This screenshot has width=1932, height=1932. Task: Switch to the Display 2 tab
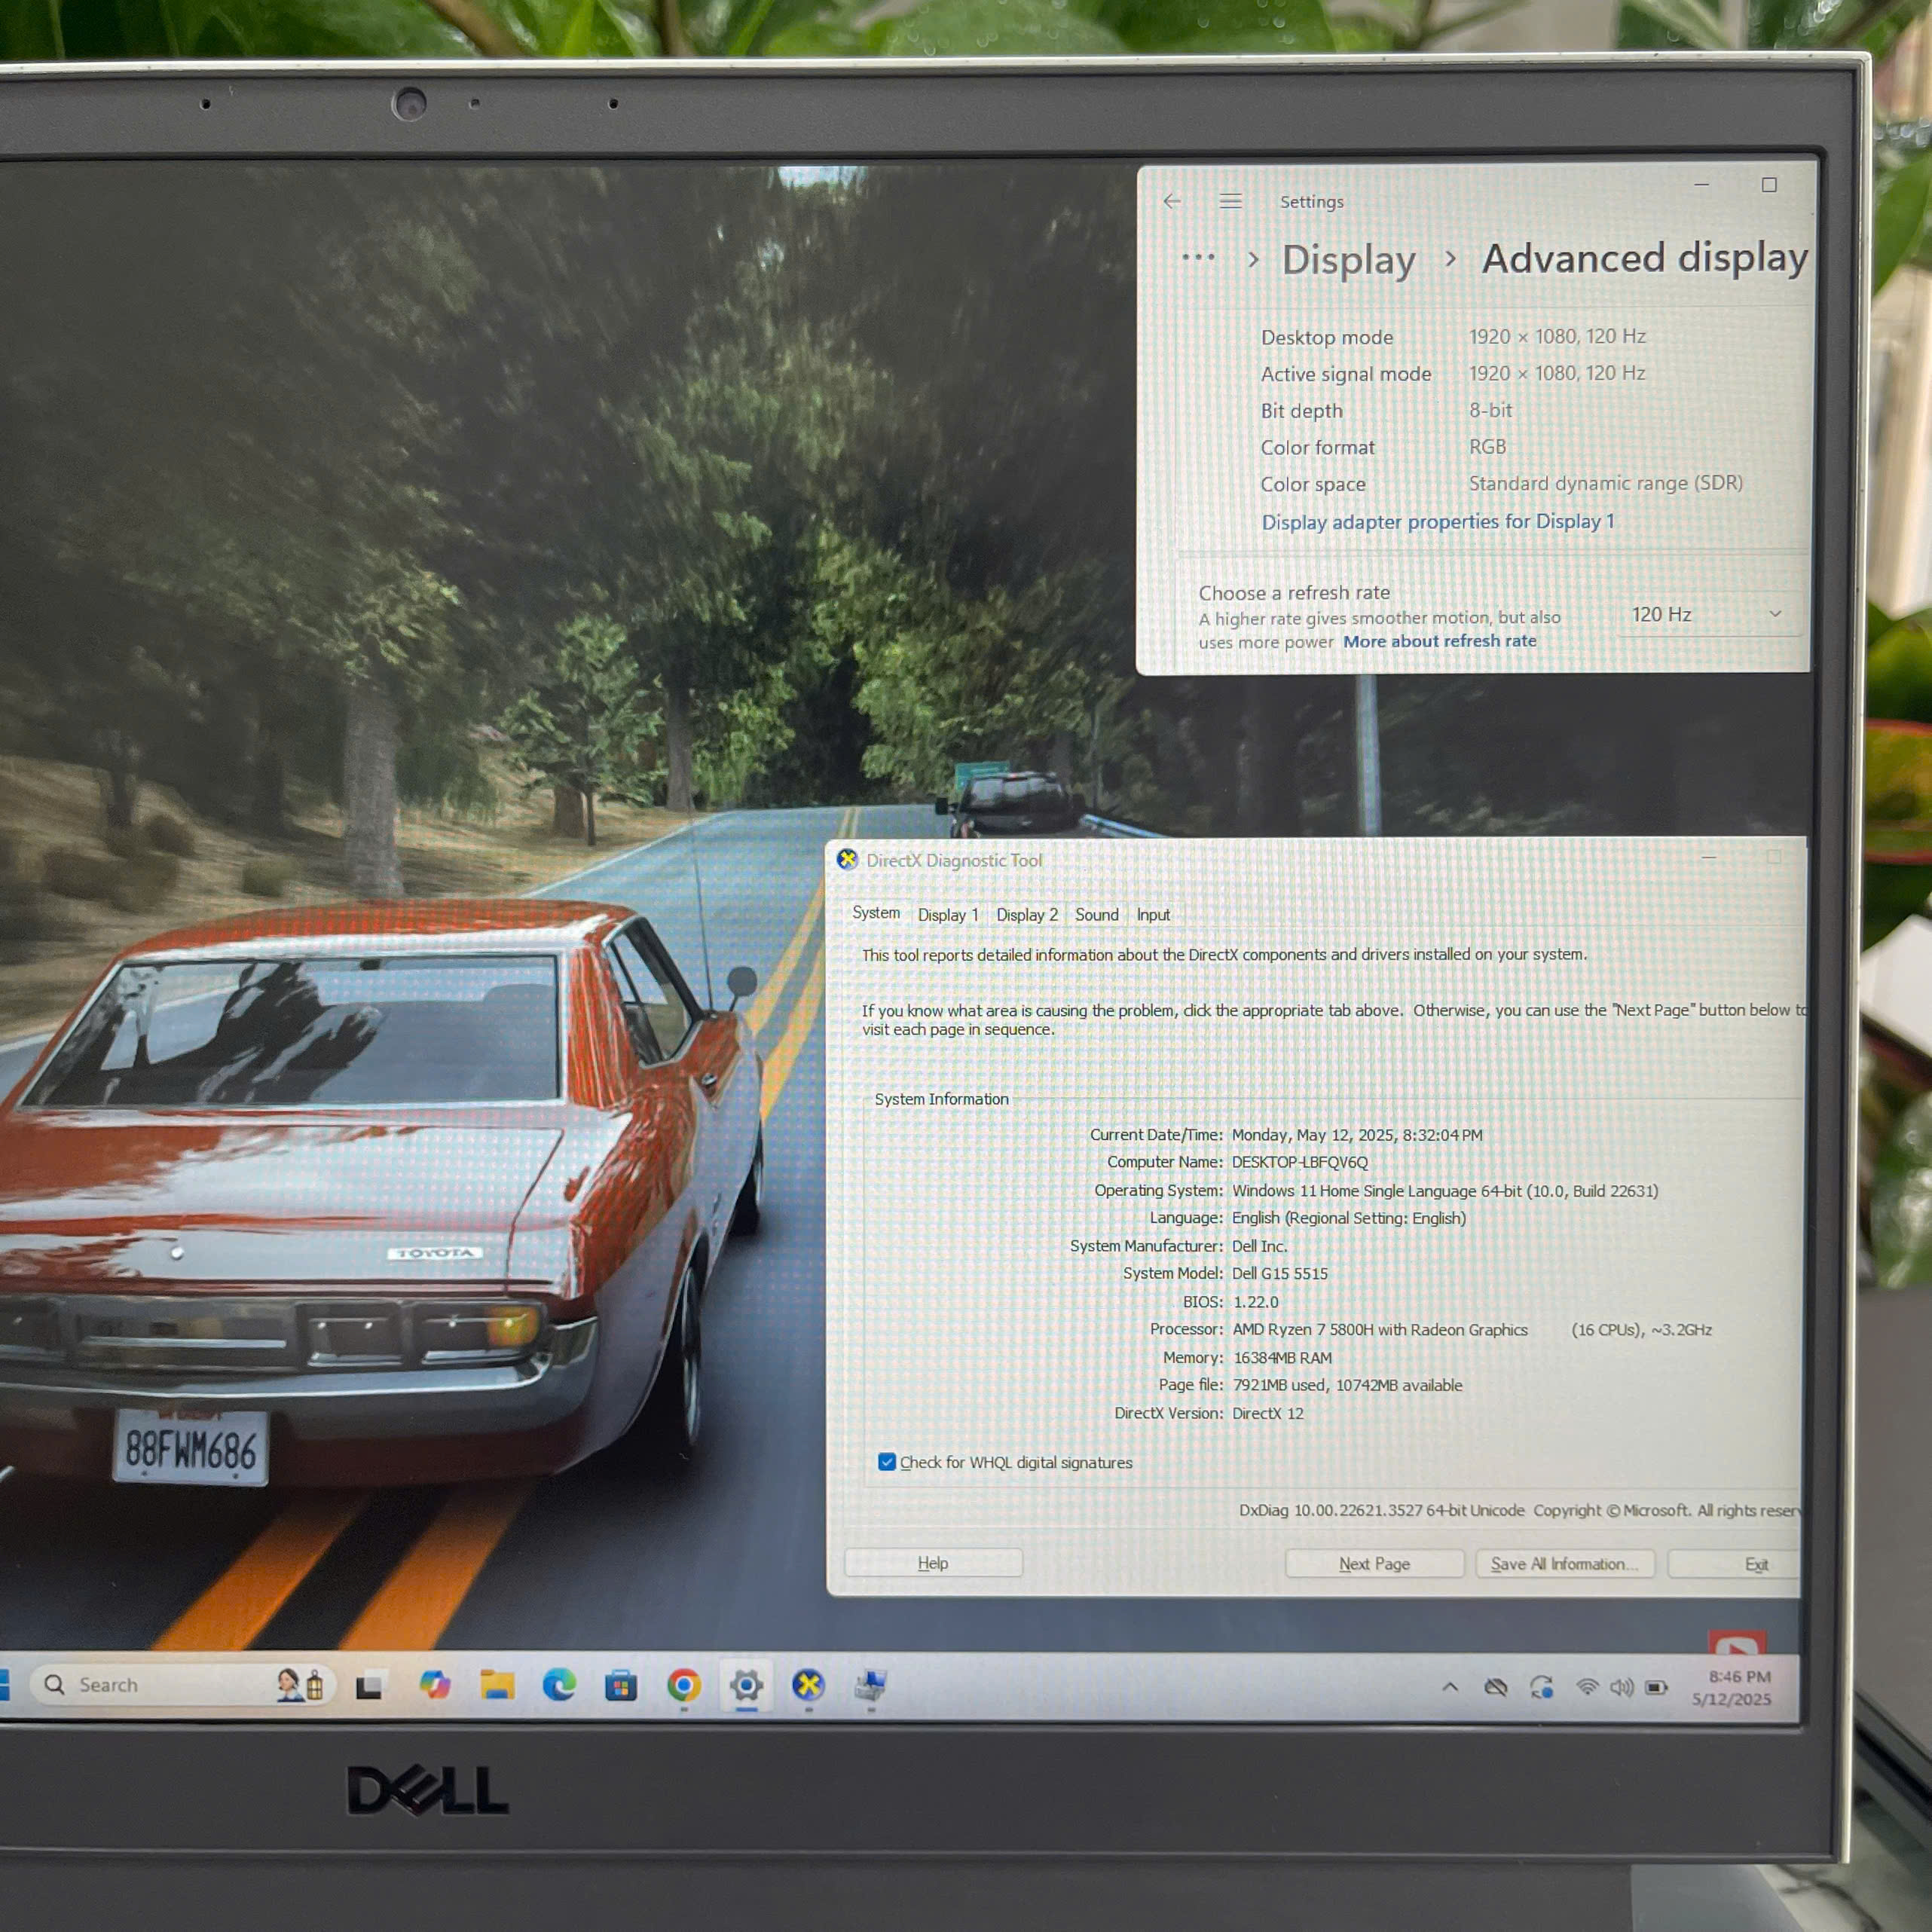click(x=1027, y=915)
